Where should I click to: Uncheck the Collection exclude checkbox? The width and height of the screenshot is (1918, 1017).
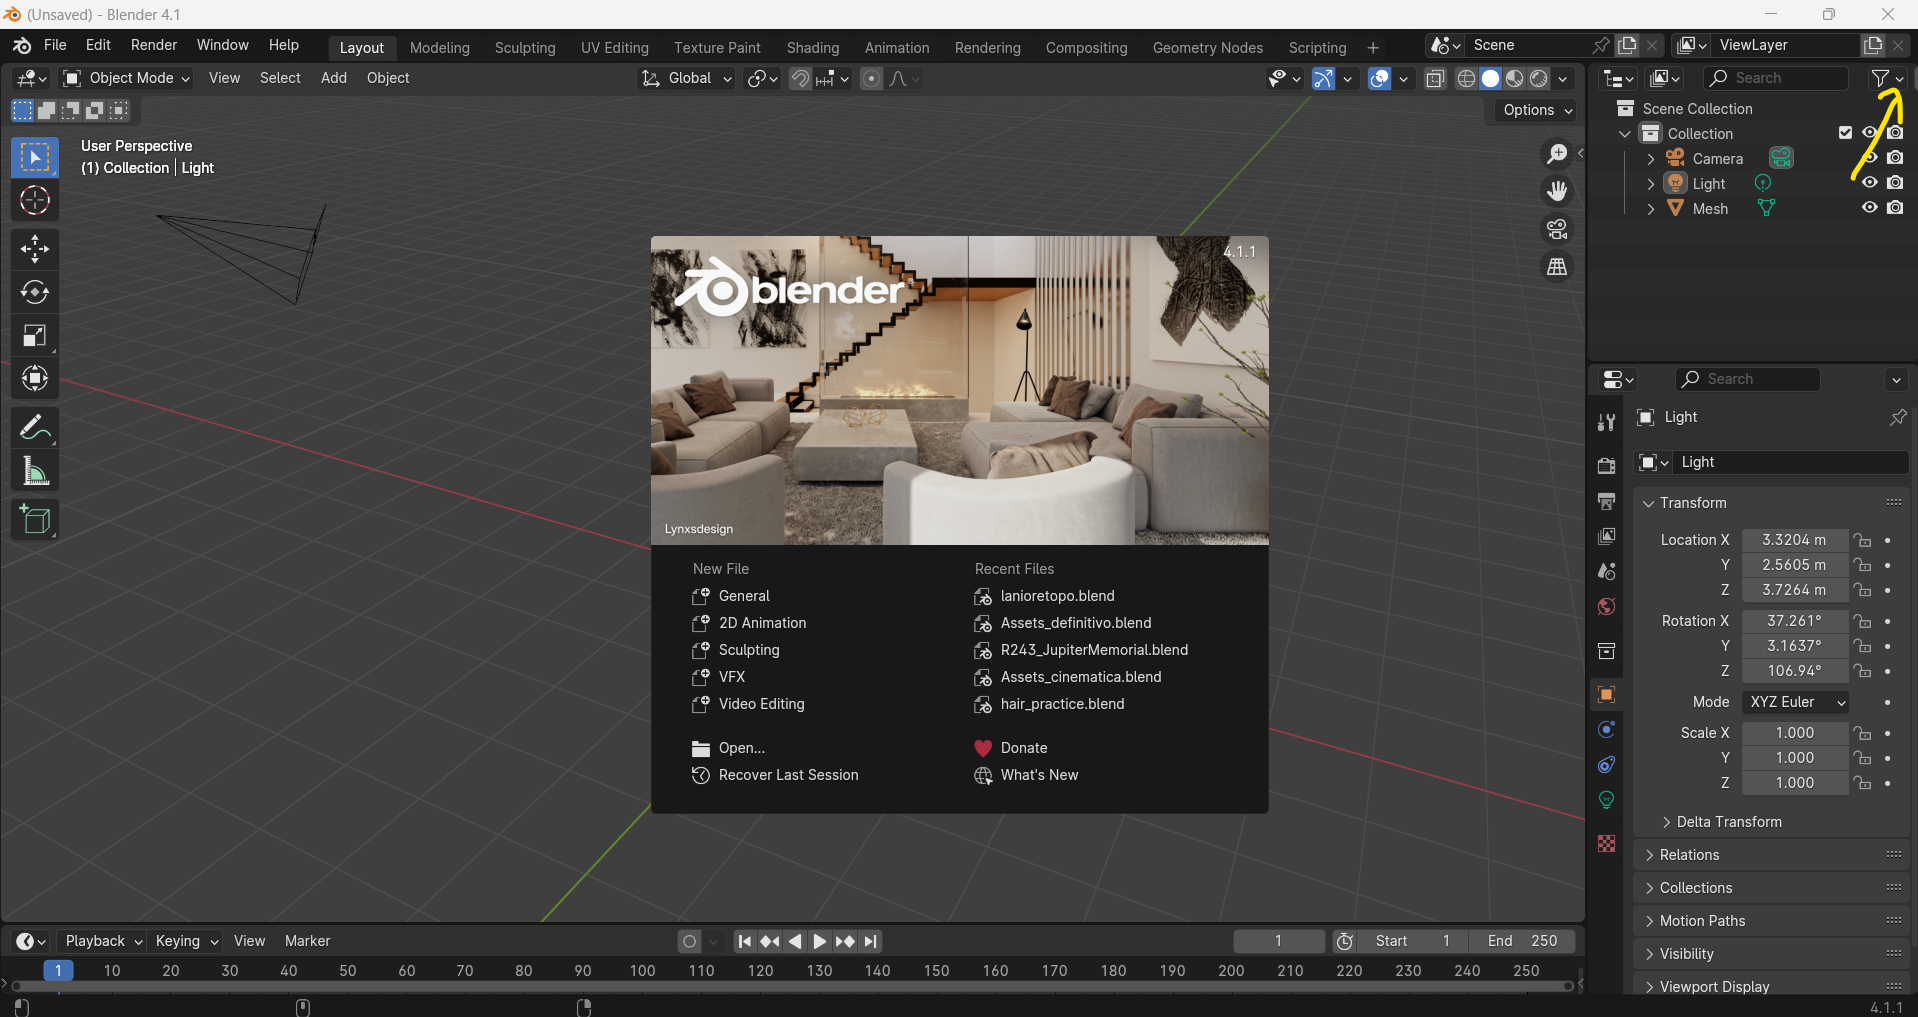1846,133
